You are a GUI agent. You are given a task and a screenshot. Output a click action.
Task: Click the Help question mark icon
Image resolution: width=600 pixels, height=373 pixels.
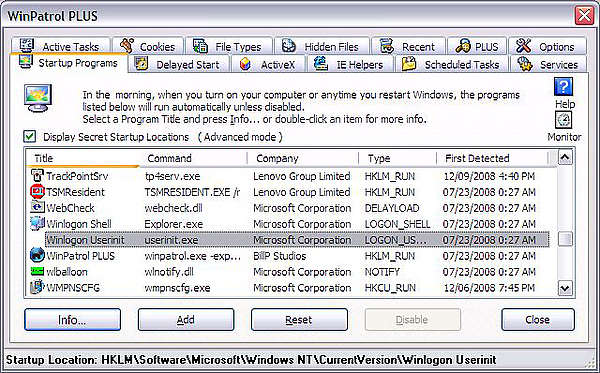[563, 87]
